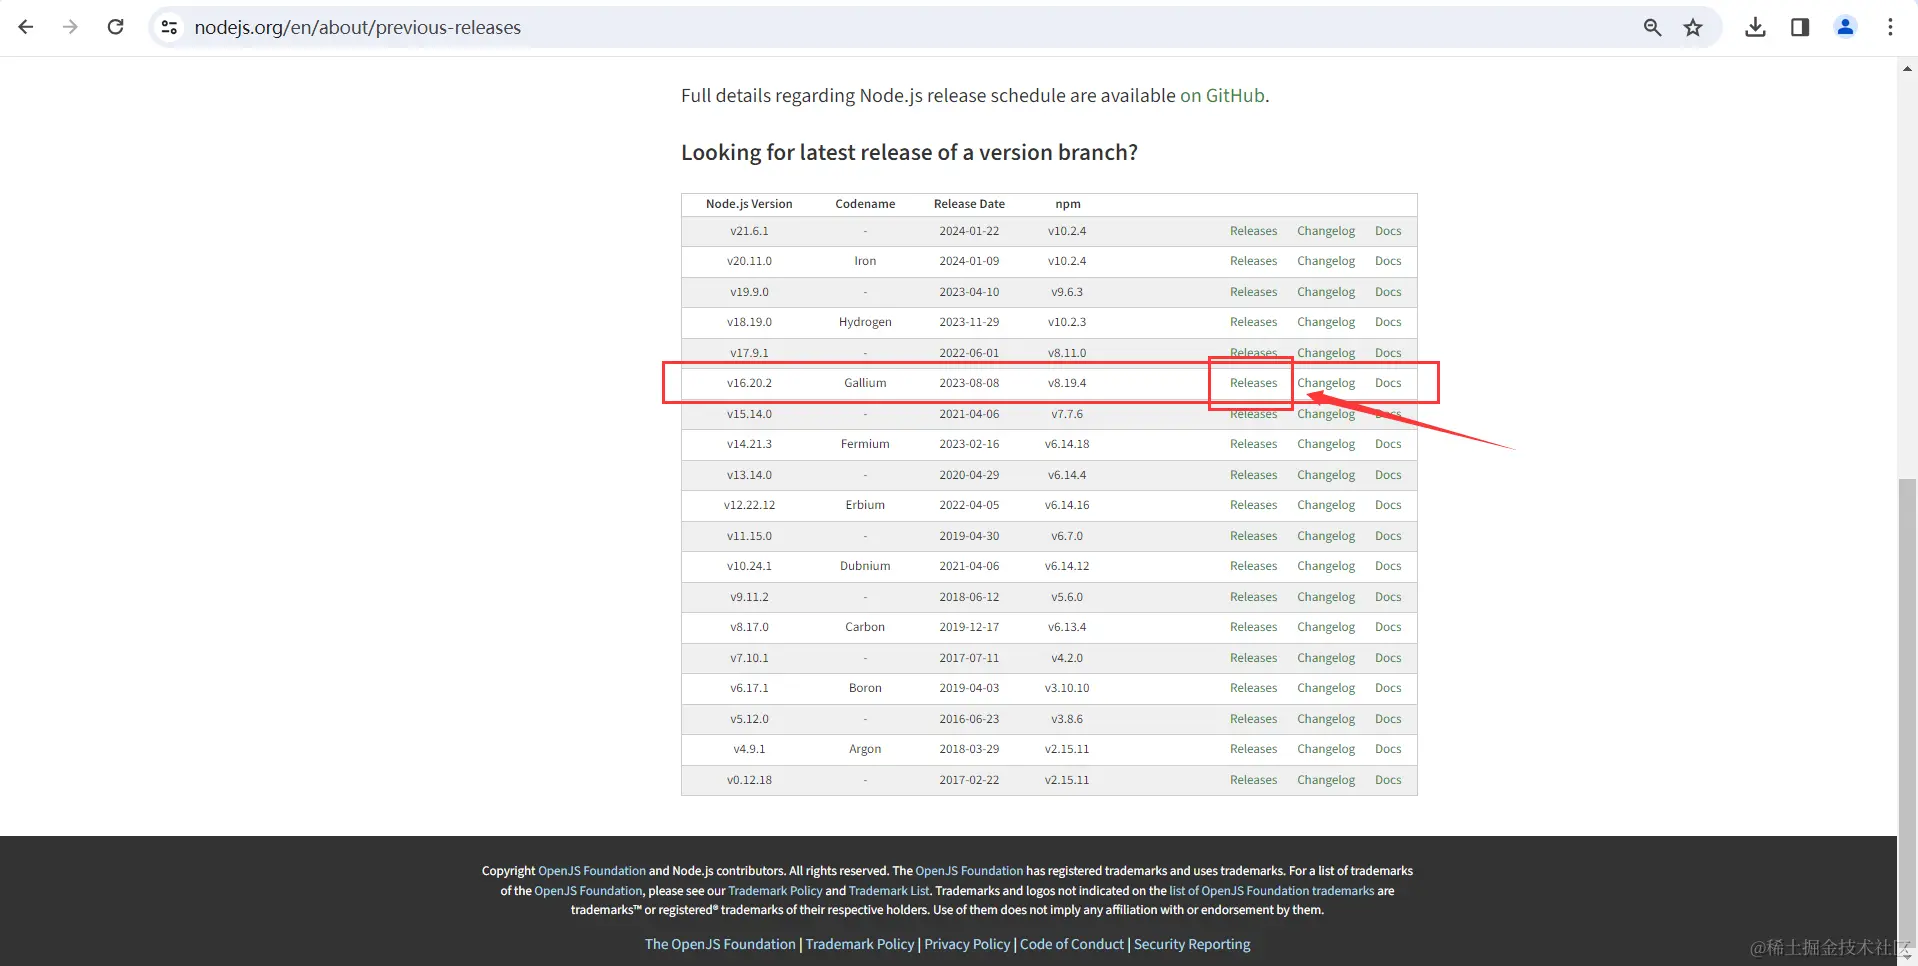Click the scrollbar up arrow

pyautogui.click(x=1908, y=68)
